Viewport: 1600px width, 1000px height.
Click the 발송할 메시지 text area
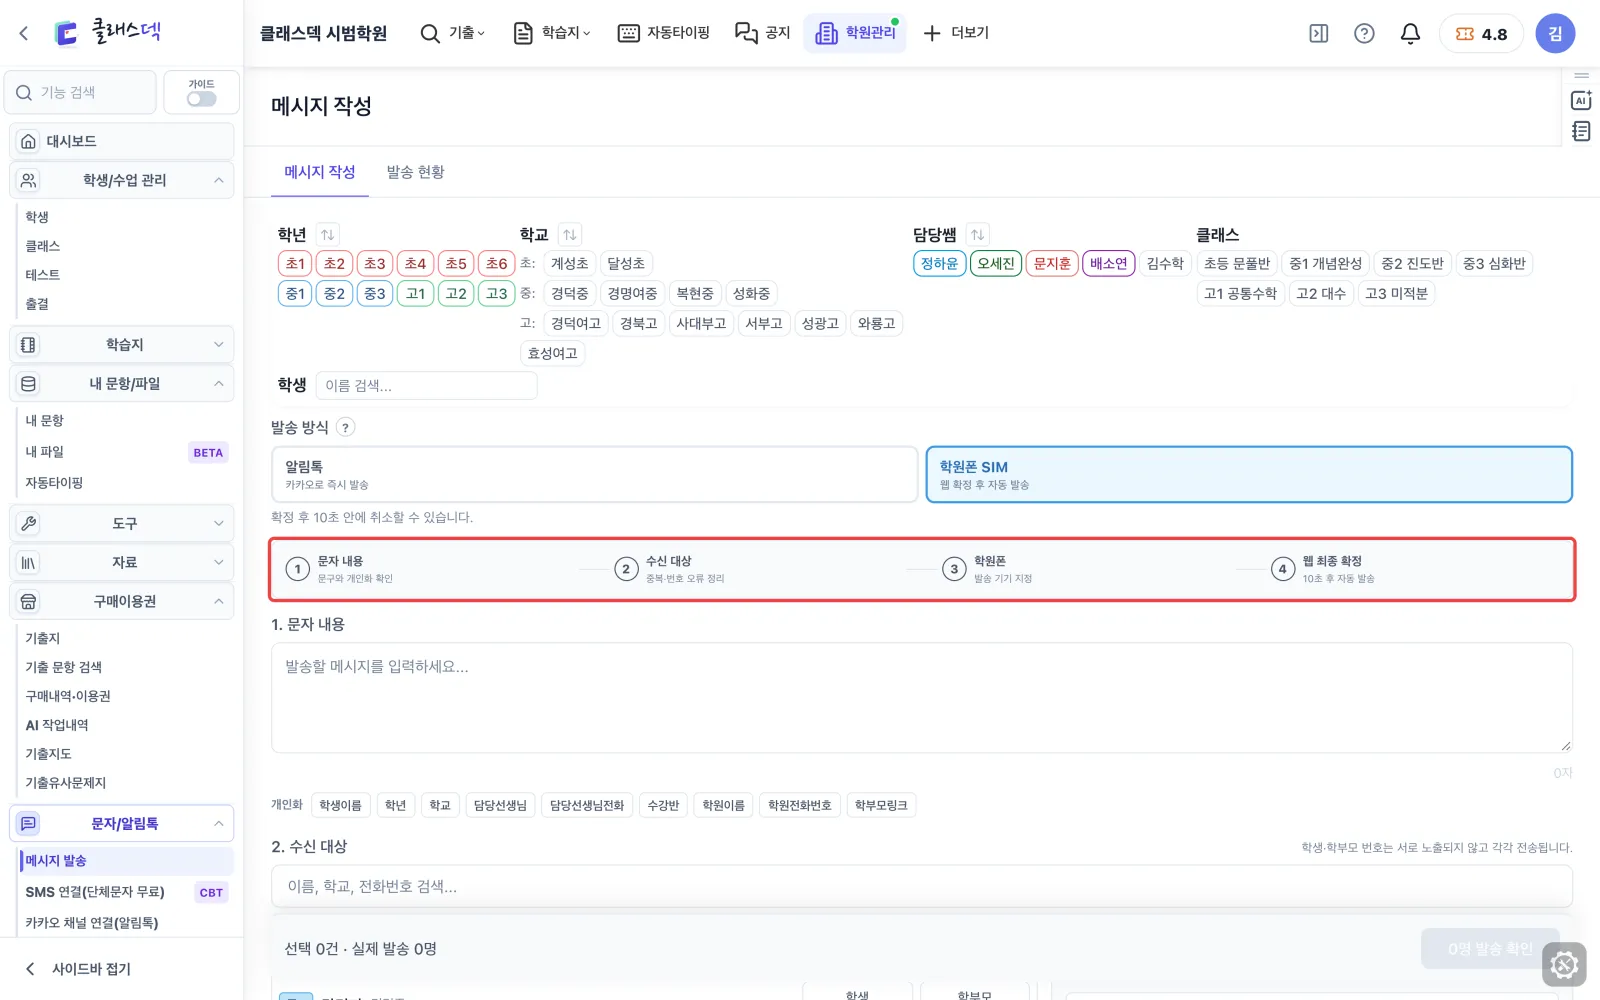tap(922, 698)
